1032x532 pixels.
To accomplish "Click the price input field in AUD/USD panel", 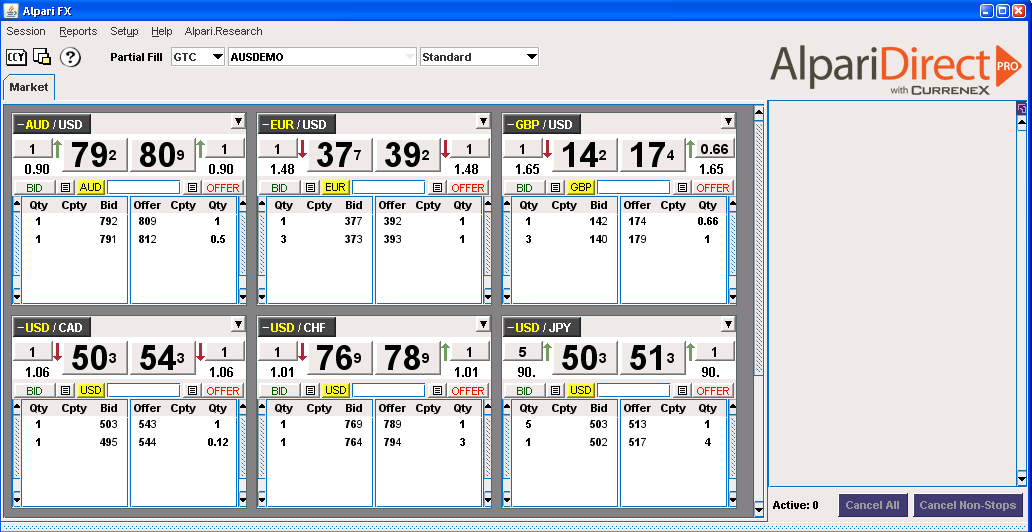I will coord(143,188).
